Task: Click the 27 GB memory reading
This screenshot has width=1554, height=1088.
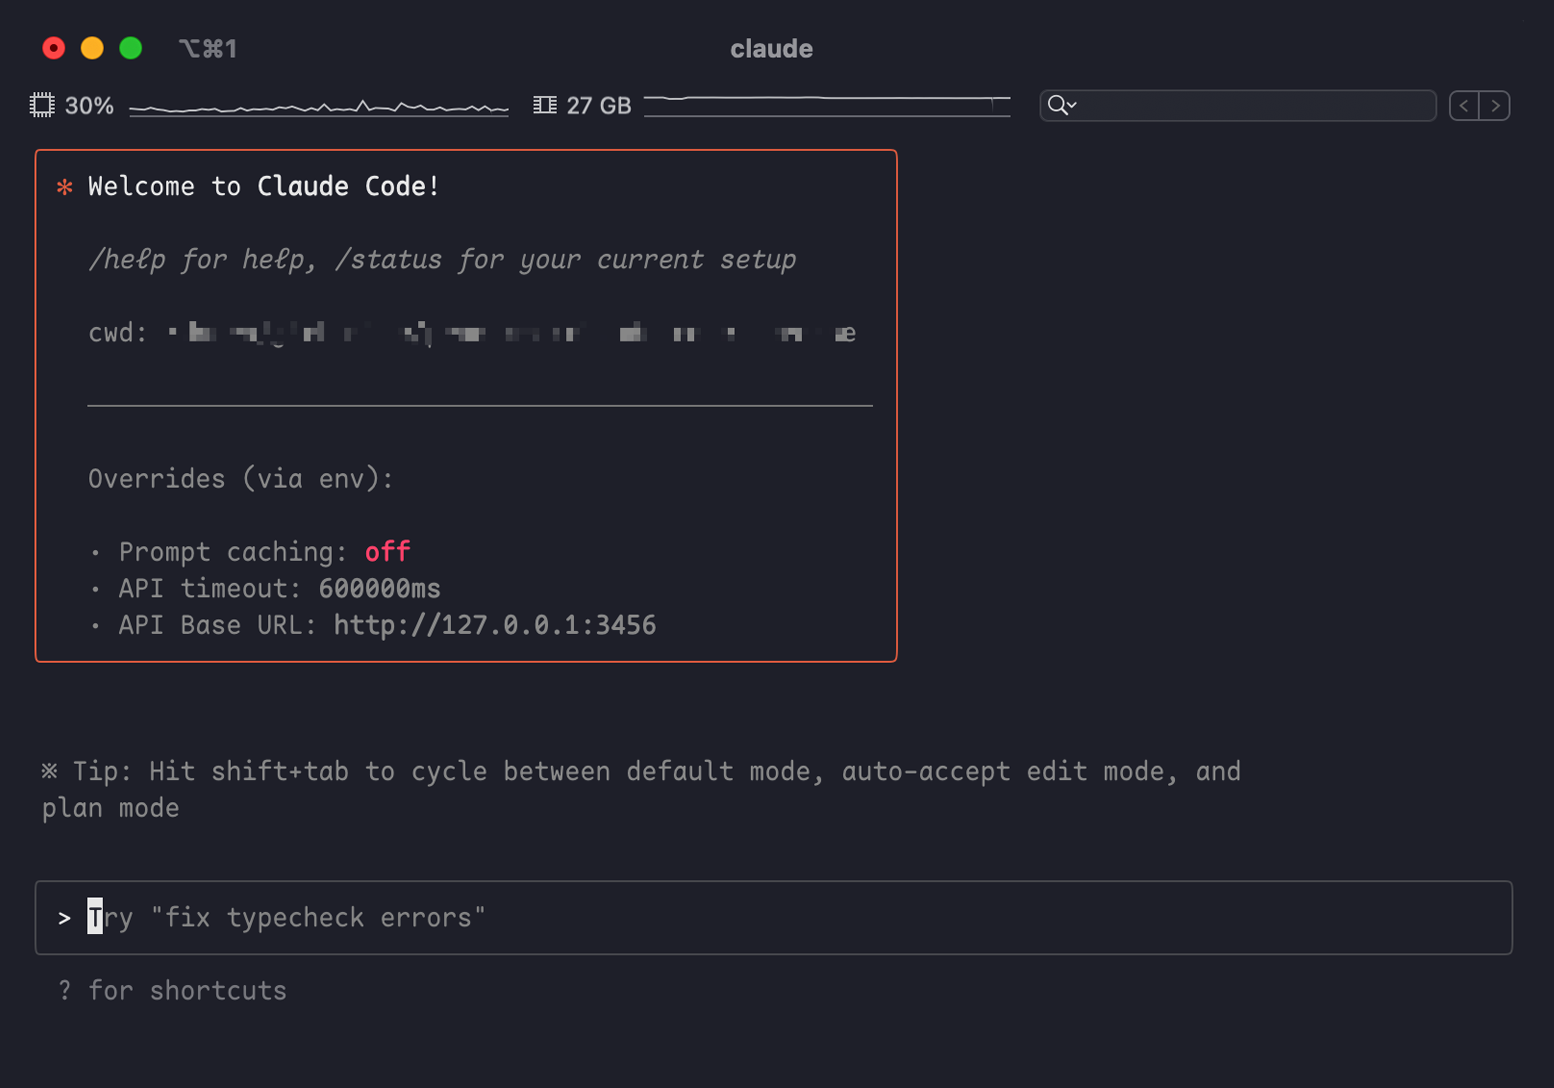Action: [599, 106]
